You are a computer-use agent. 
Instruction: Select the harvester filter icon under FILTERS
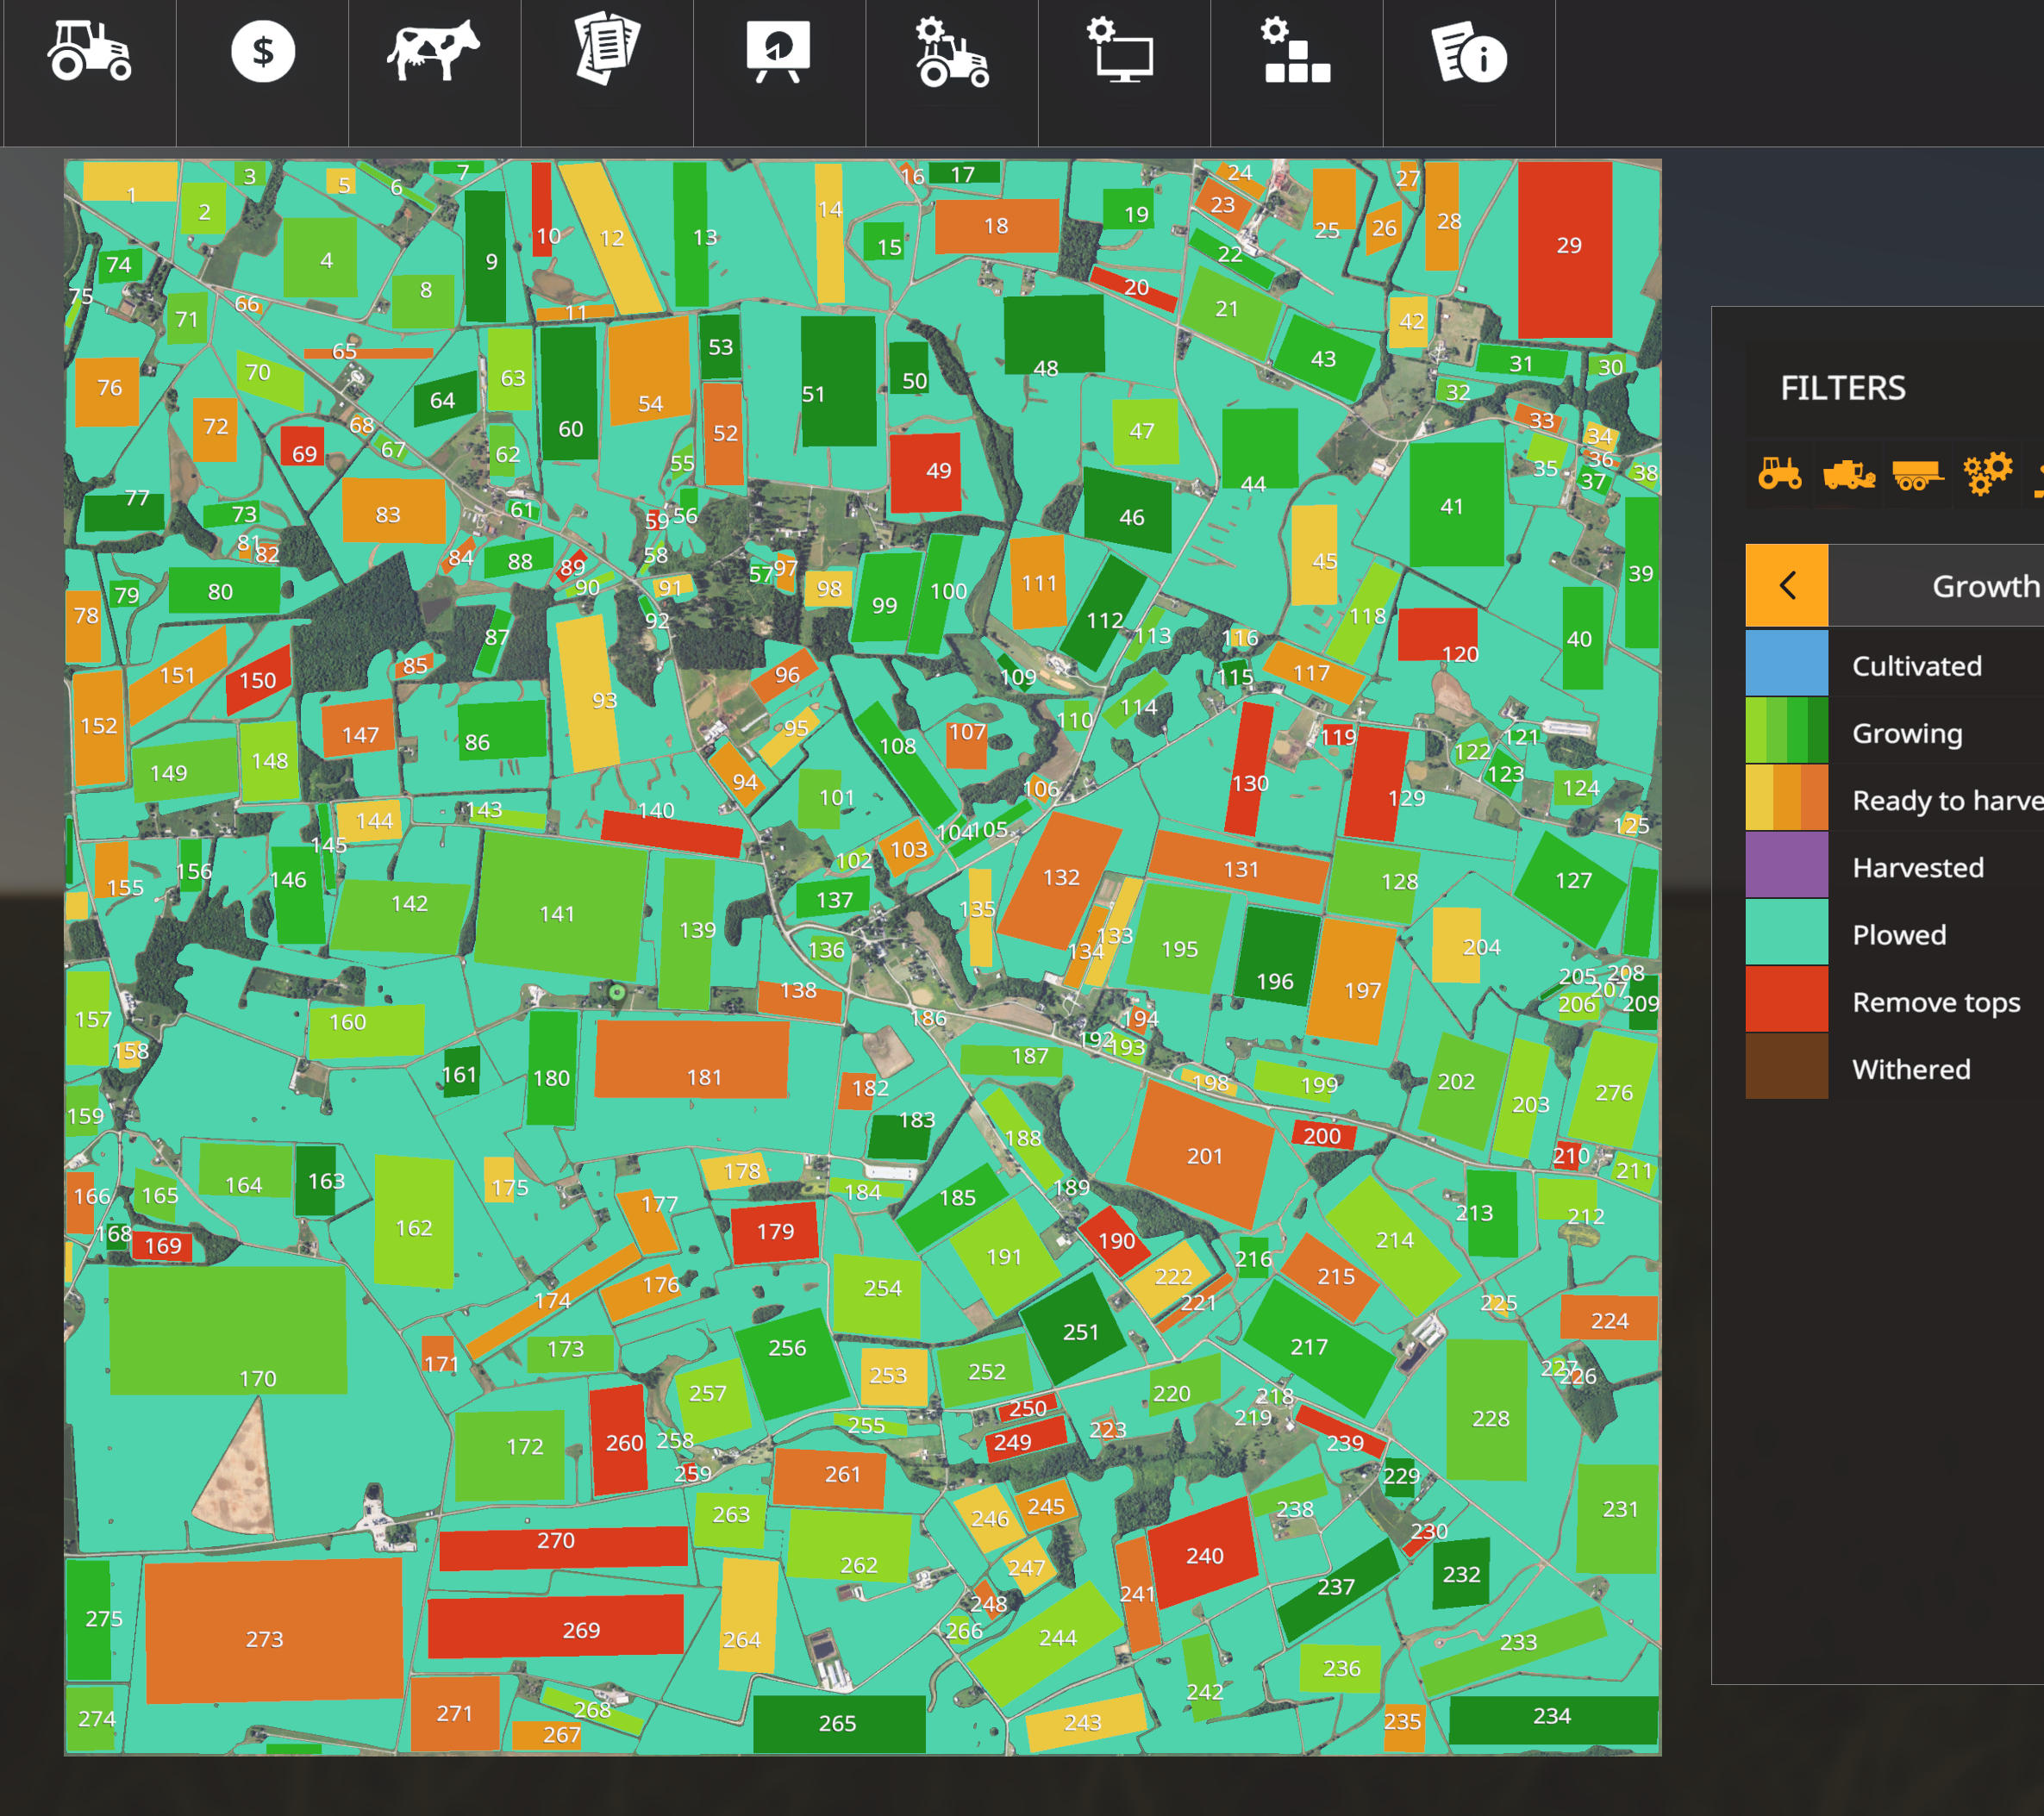1848,473
